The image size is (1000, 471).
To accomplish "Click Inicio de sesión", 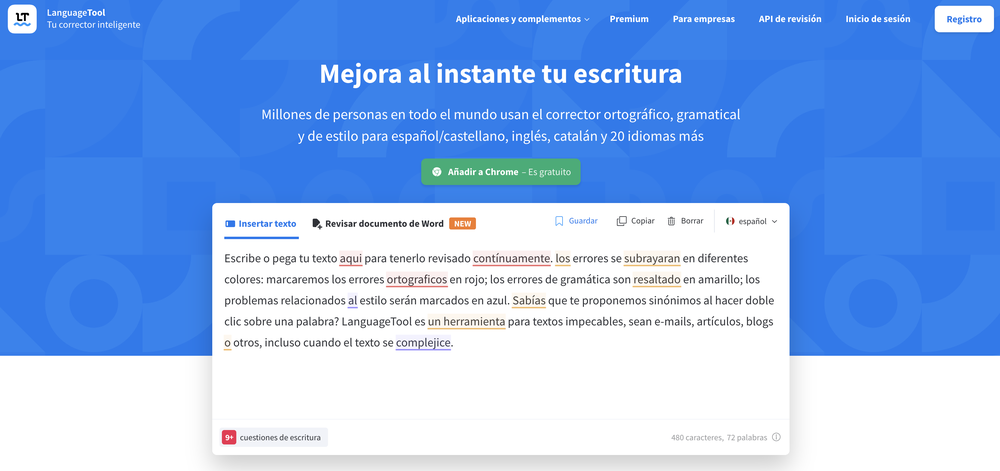I will (878, 19).
